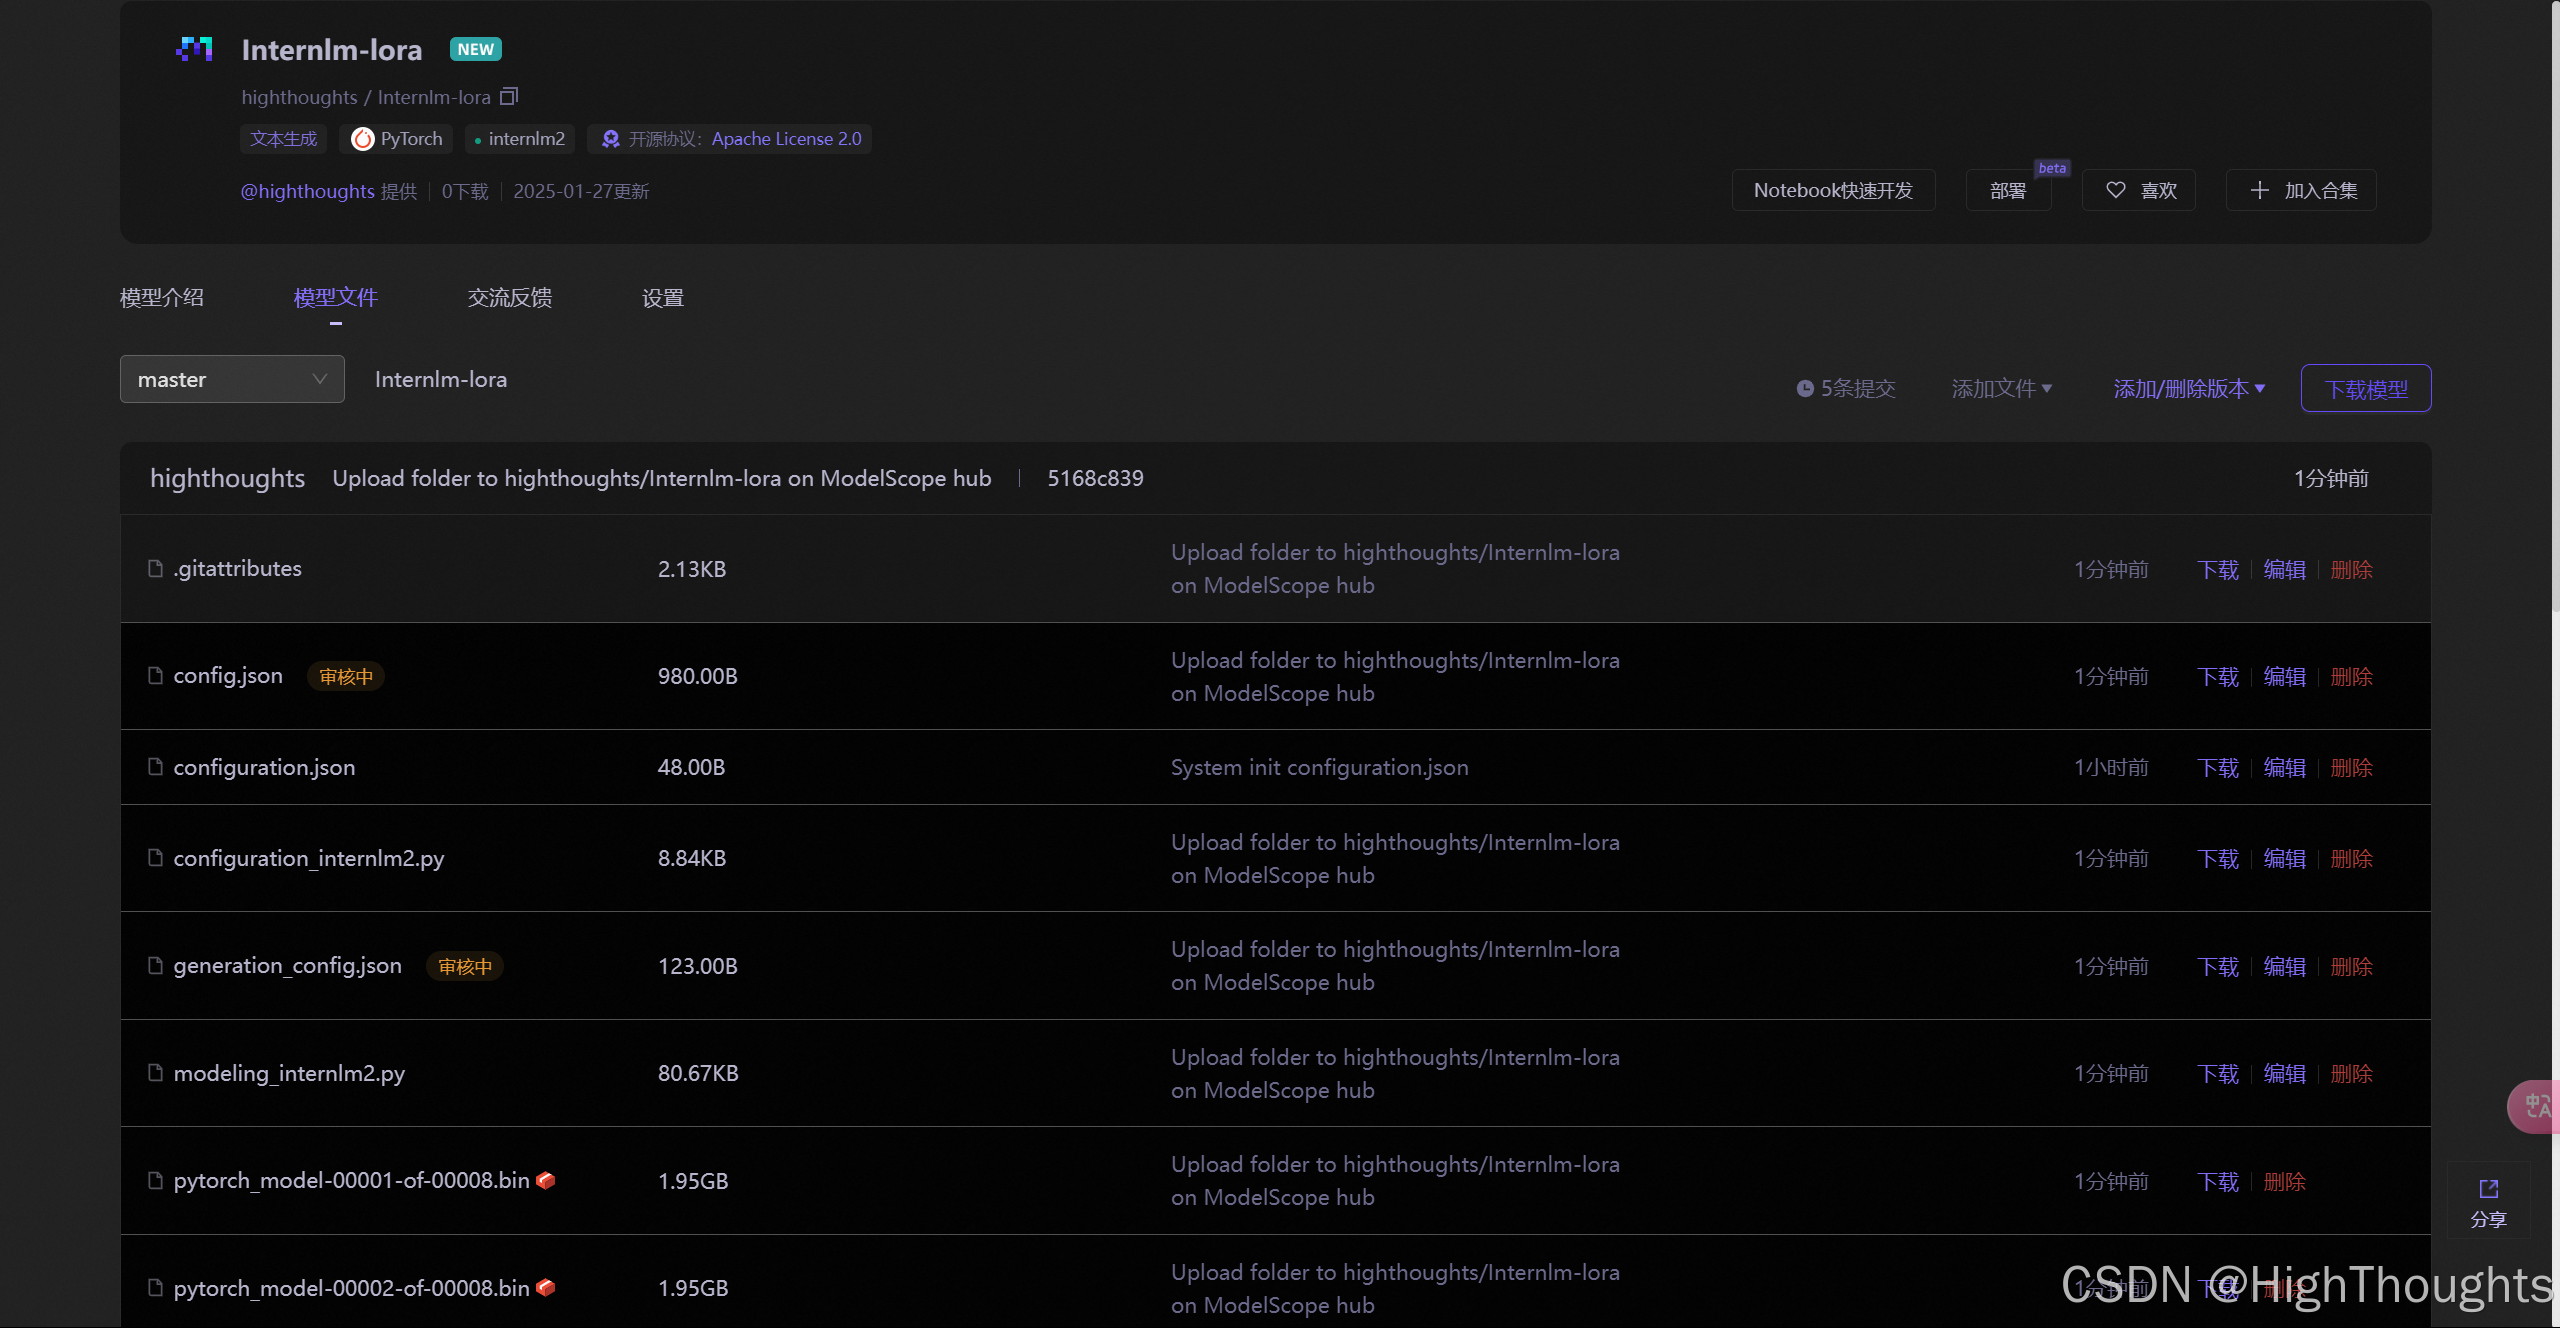Download the configuration.json file

[x=2218, y=767]
